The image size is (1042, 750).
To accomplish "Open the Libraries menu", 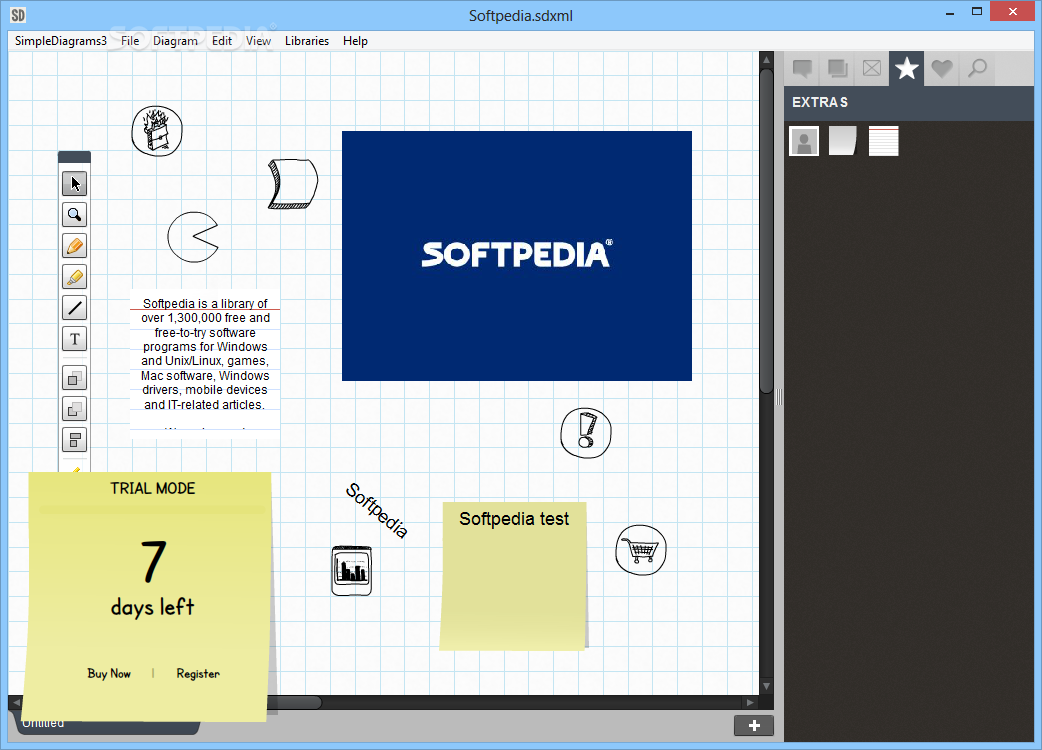I will pos(307,41).
